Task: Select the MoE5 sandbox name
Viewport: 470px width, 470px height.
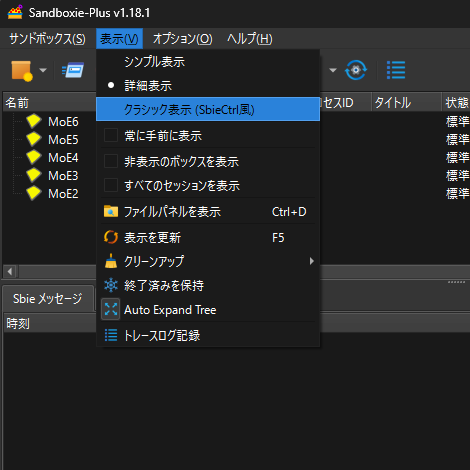Action: [x=63, y=140]
